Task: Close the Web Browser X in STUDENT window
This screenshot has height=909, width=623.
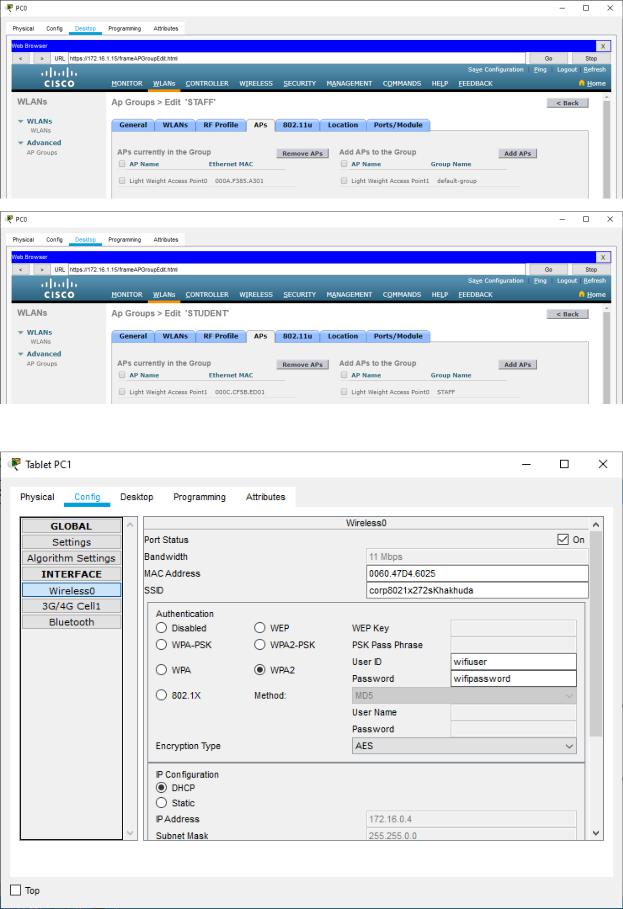Action: (602, 257)
